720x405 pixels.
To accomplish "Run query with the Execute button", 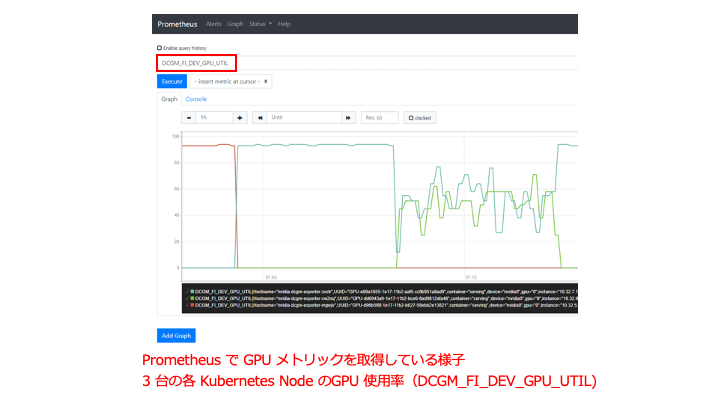I will 172,81.
